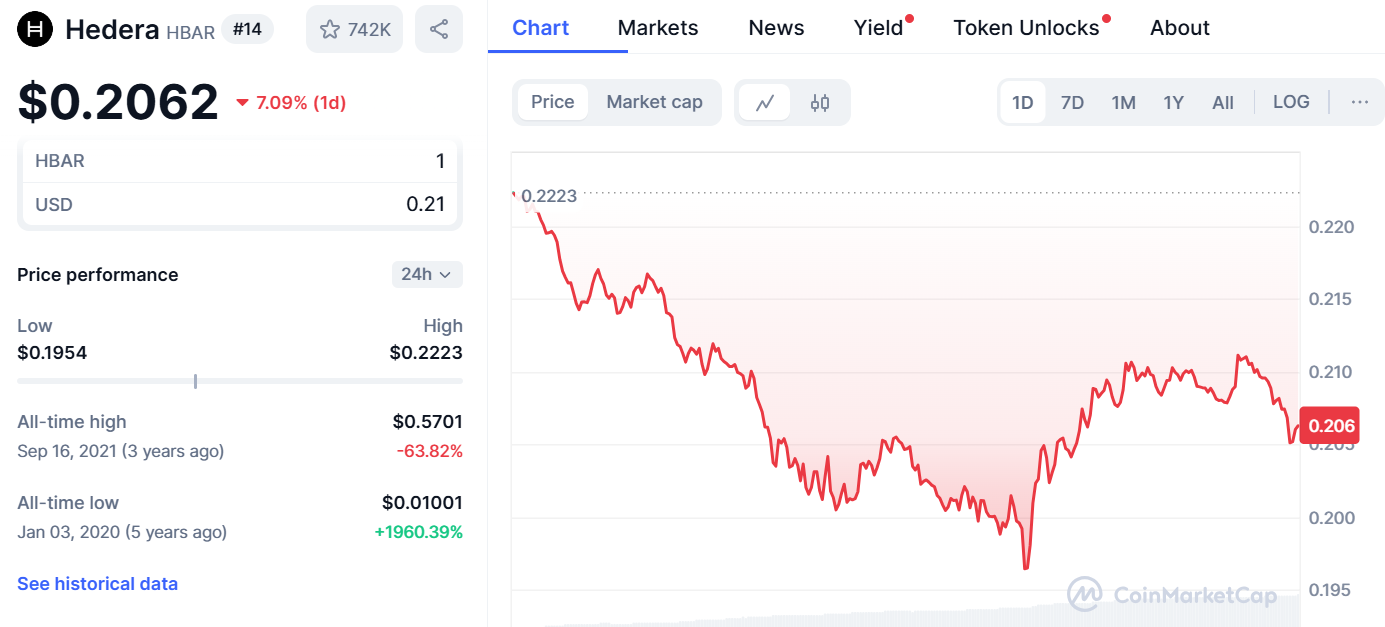This screenshot has width=1385, height=627.
Task: Enable LOG scale on the chart
Action: point(1291,102)
